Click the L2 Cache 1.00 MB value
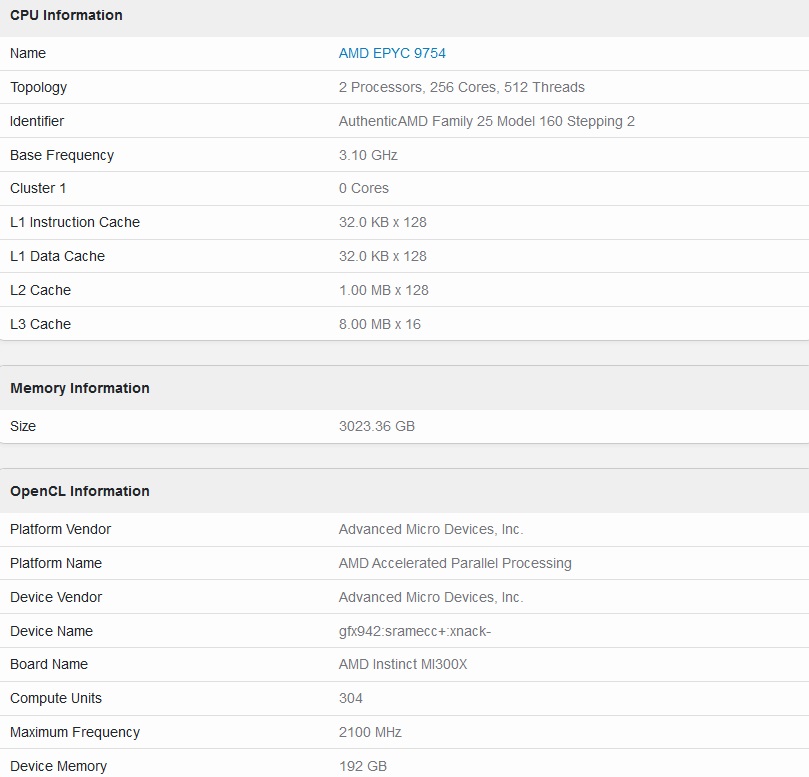The width and height of the screenshot is (809, 777). (x=383, y=290)
